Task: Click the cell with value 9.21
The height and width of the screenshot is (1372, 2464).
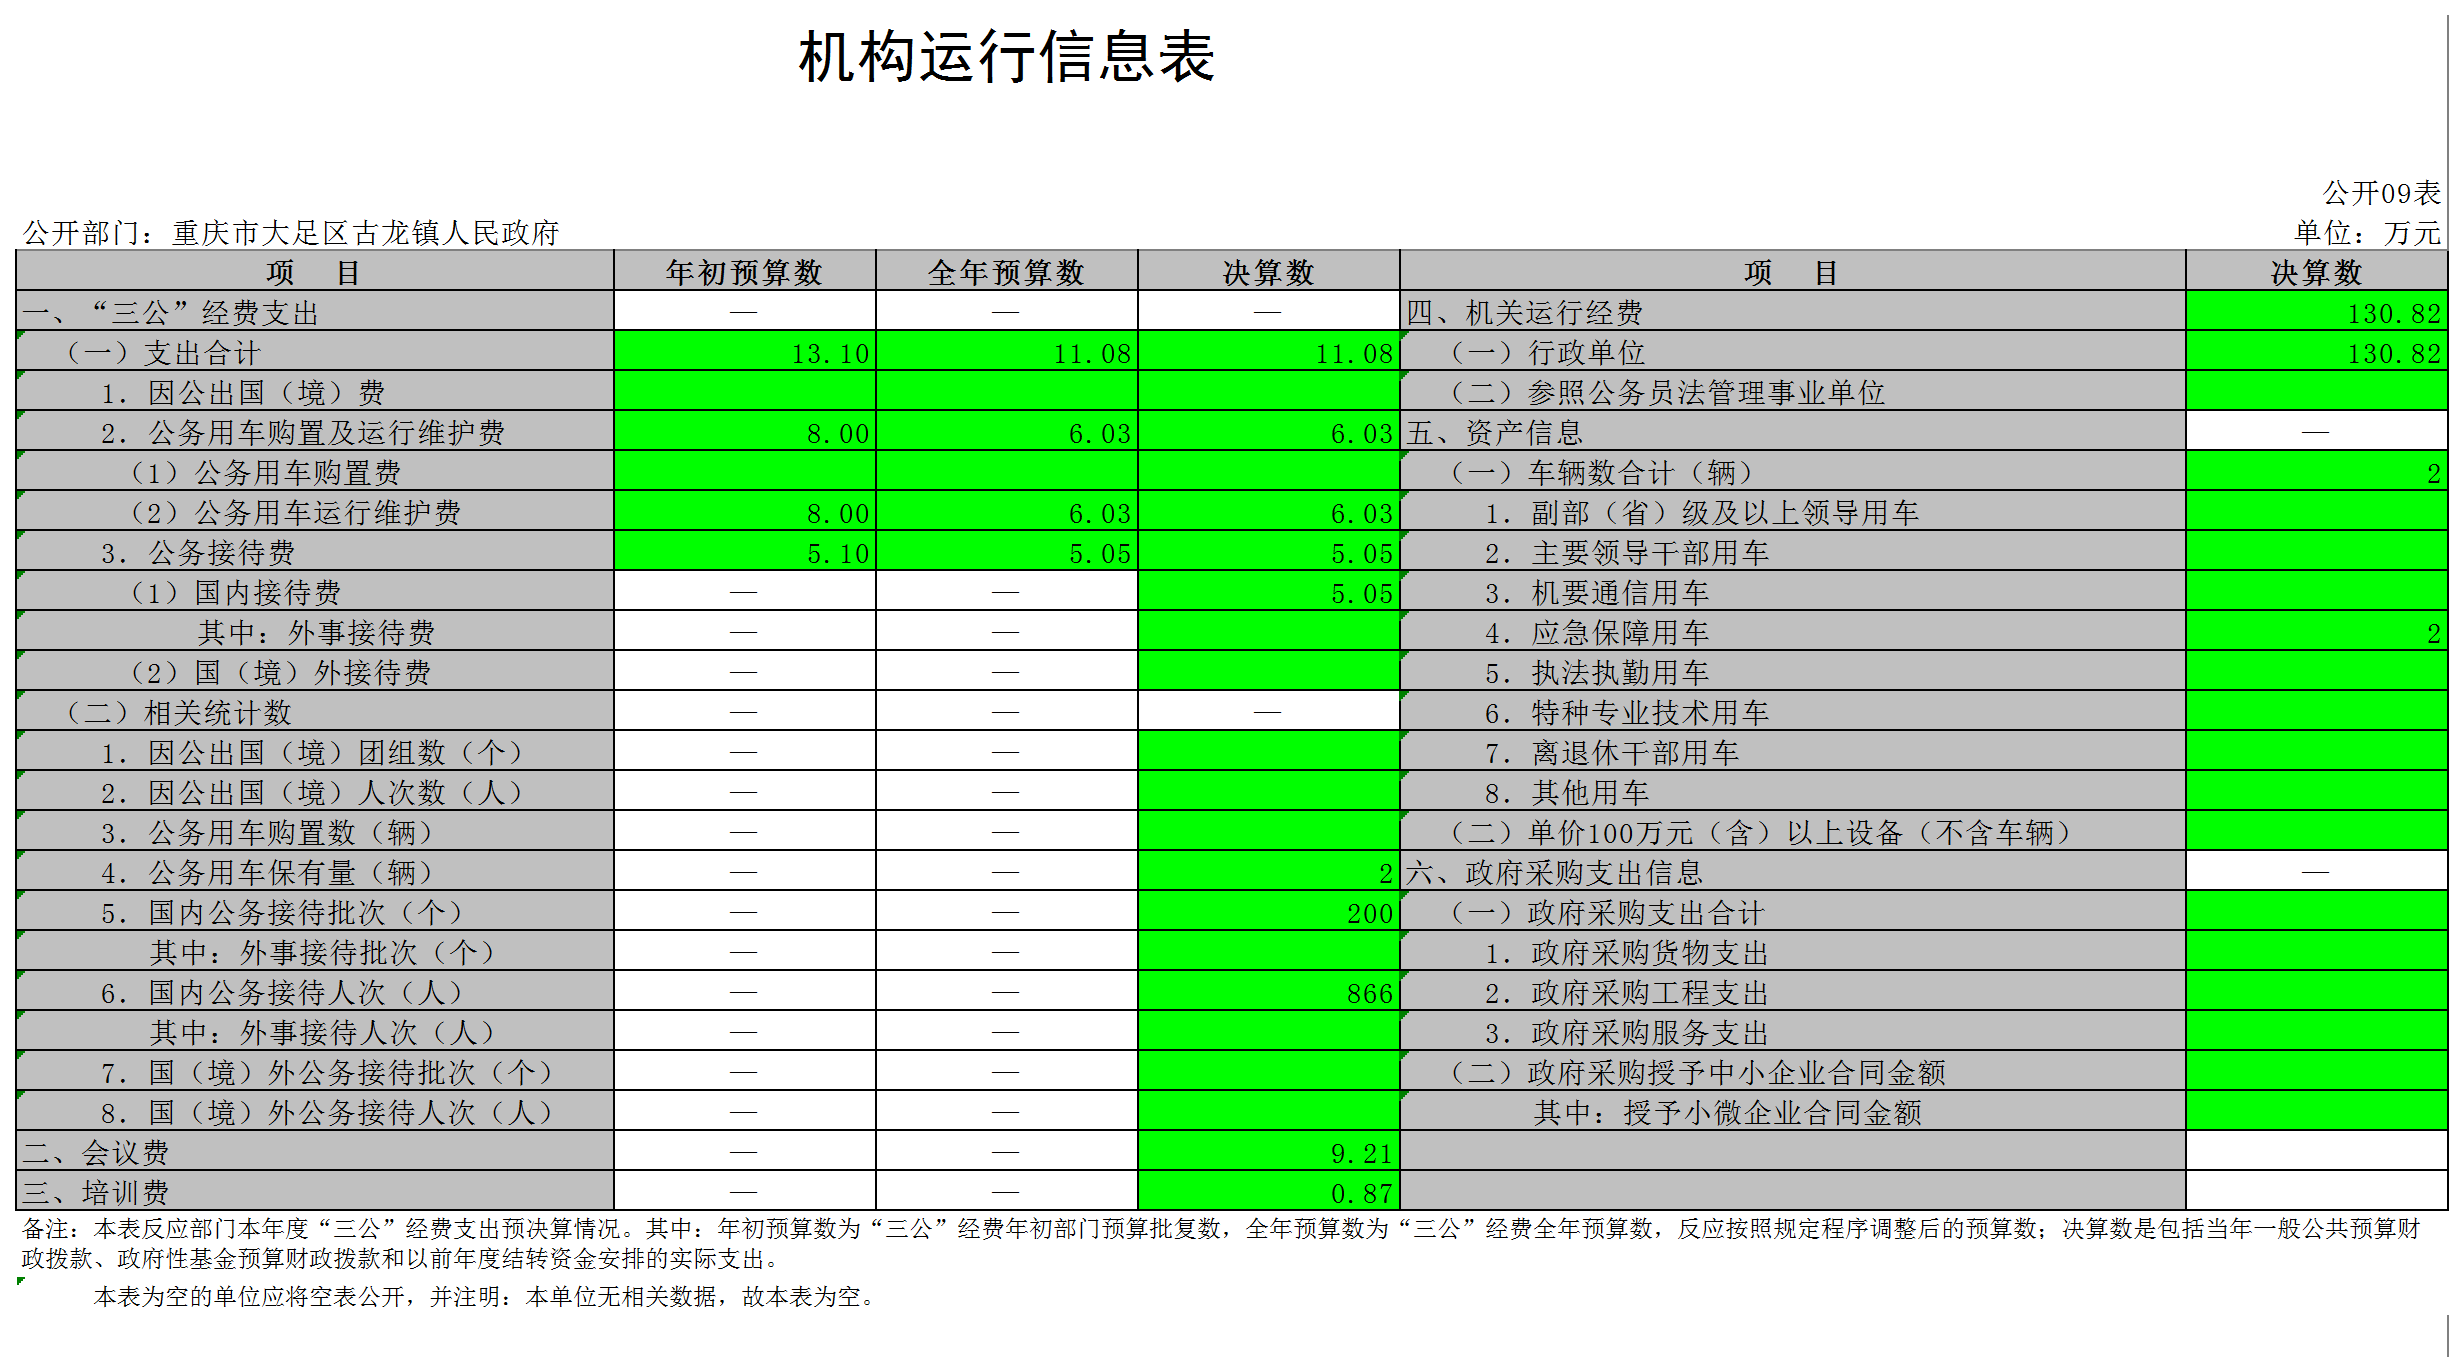Action: click(1268, 1153)
